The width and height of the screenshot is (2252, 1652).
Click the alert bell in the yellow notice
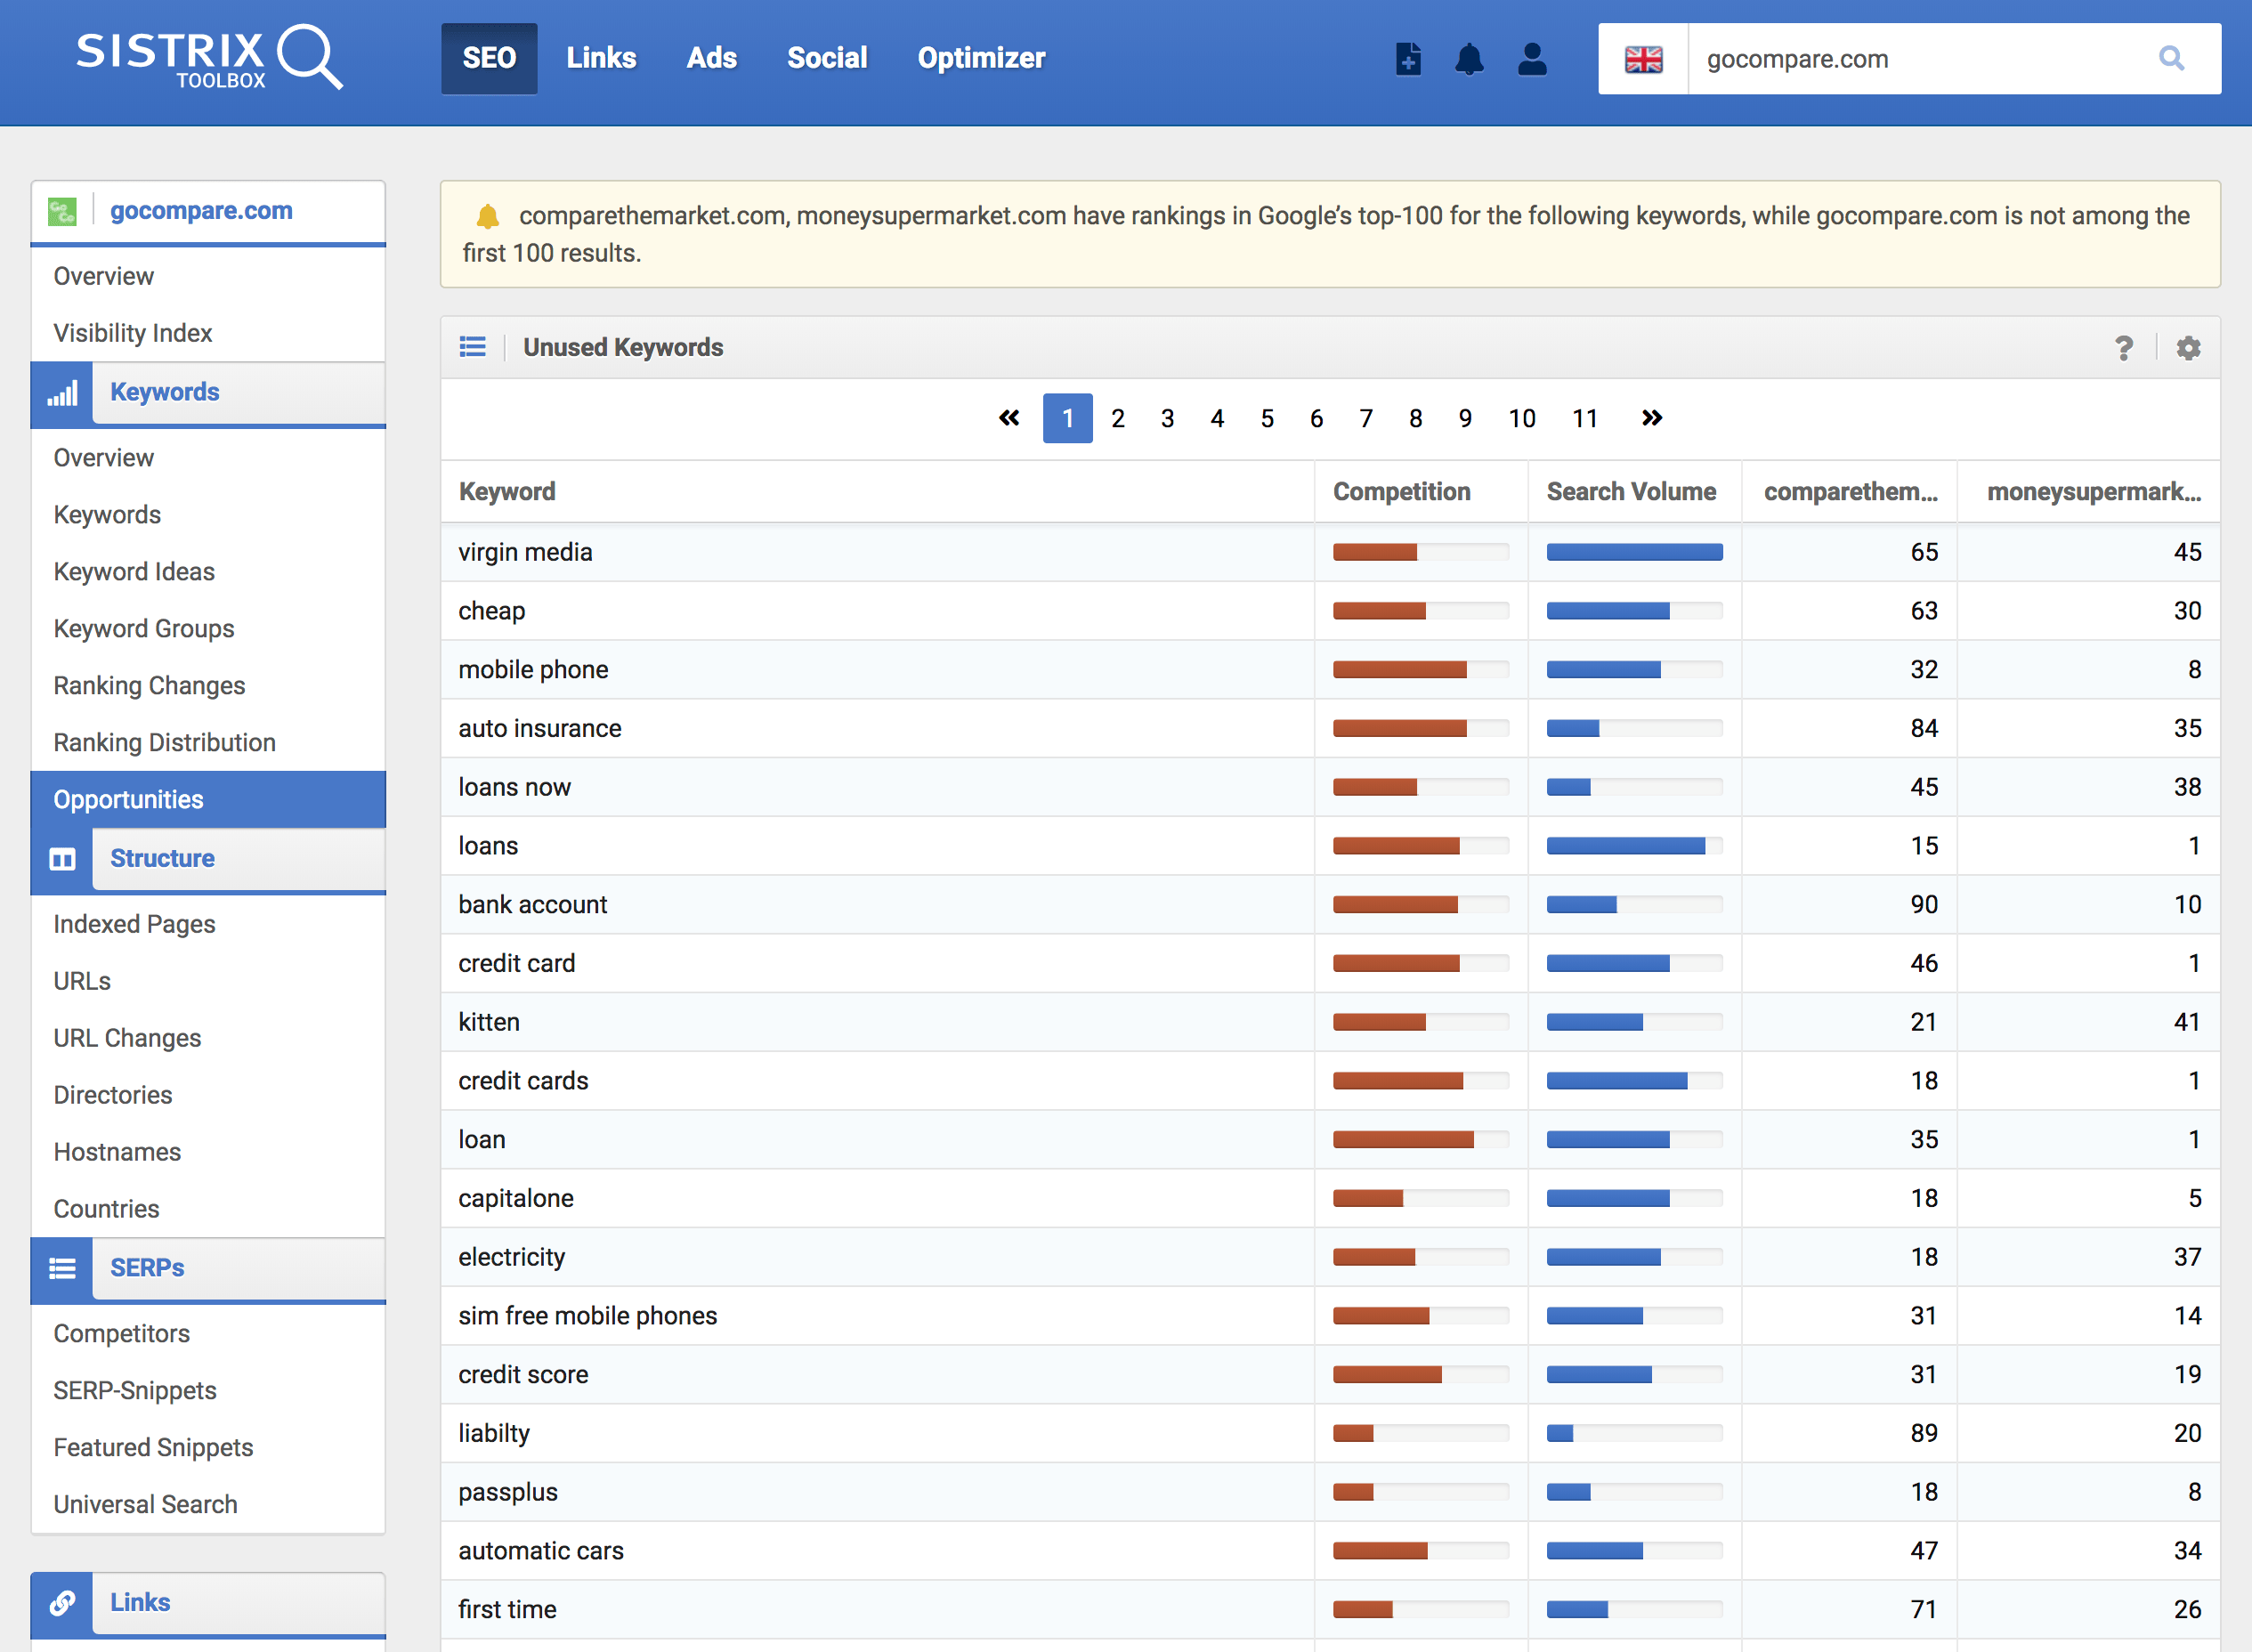coord(487,216)
